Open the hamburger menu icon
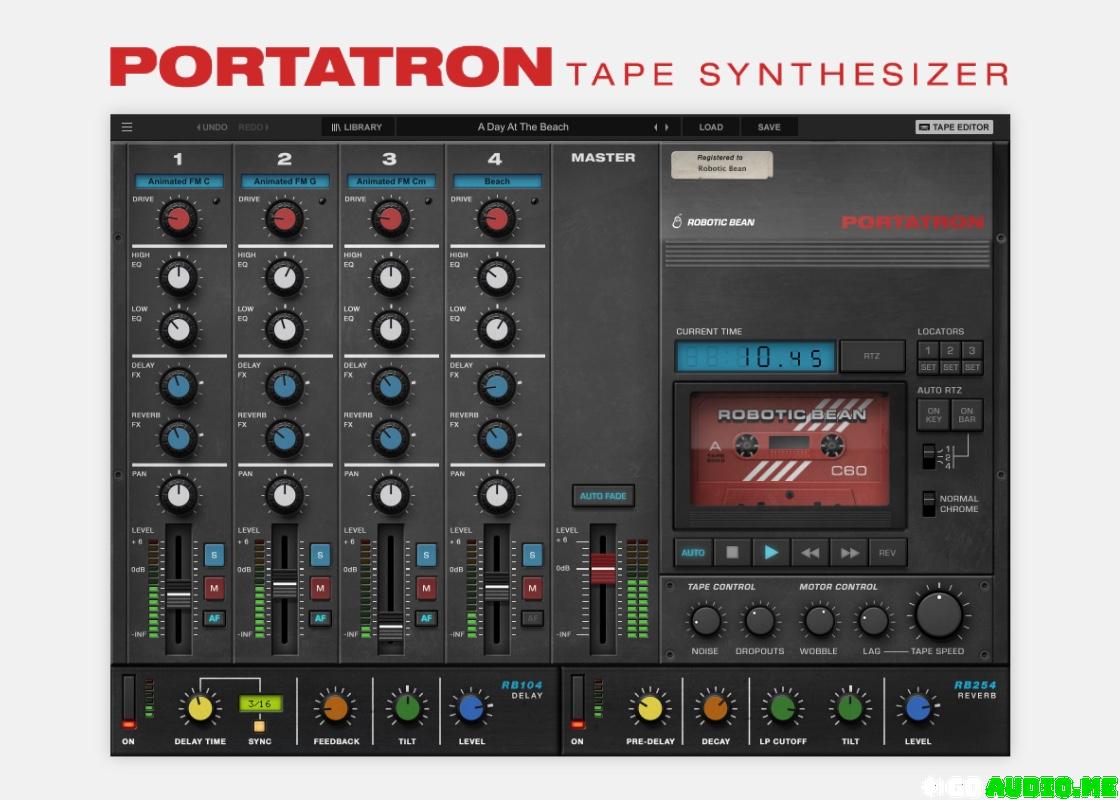1120x800 pixels. (x=127, y=127)
